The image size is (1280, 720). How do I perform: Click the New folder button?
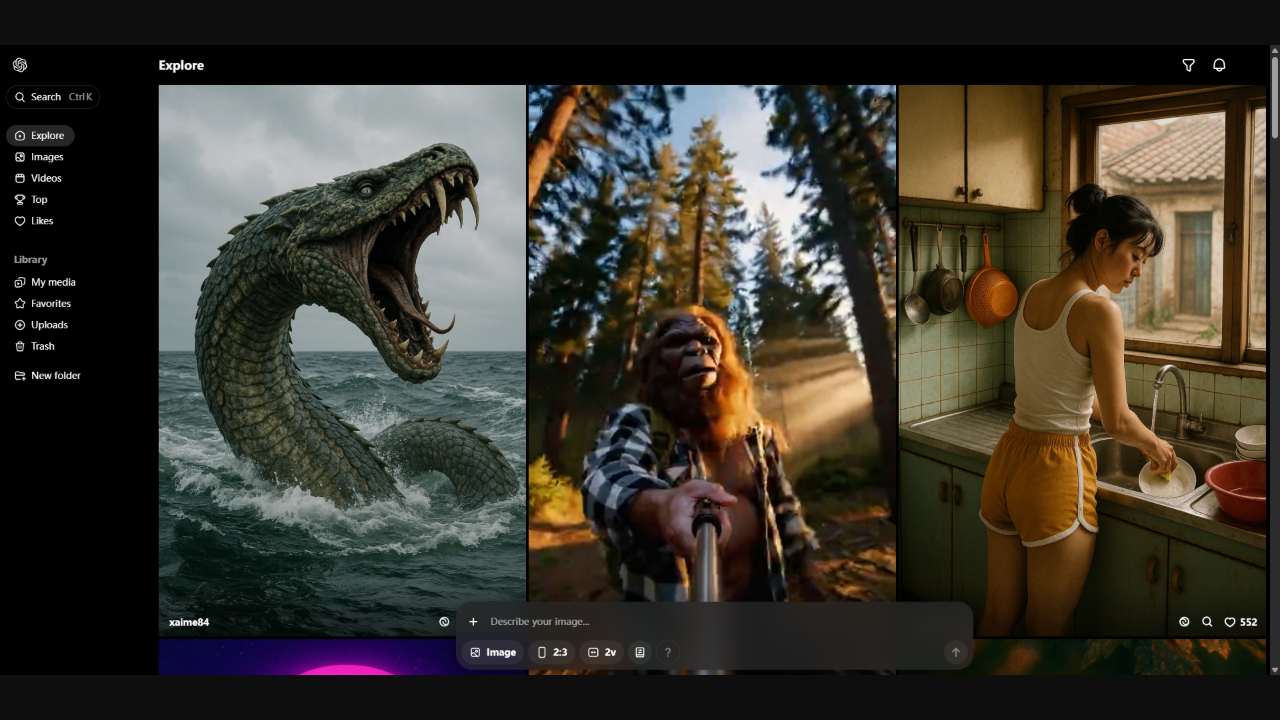tap(55, 375)
